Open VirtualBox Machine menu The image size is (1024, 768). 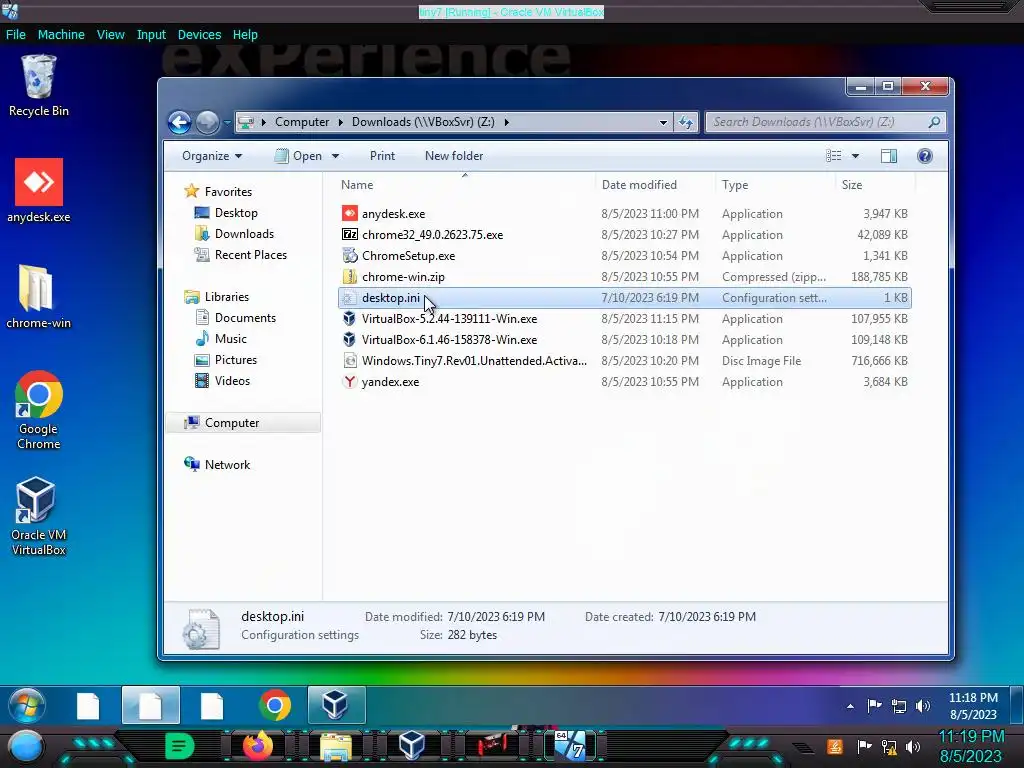[61, 35]
